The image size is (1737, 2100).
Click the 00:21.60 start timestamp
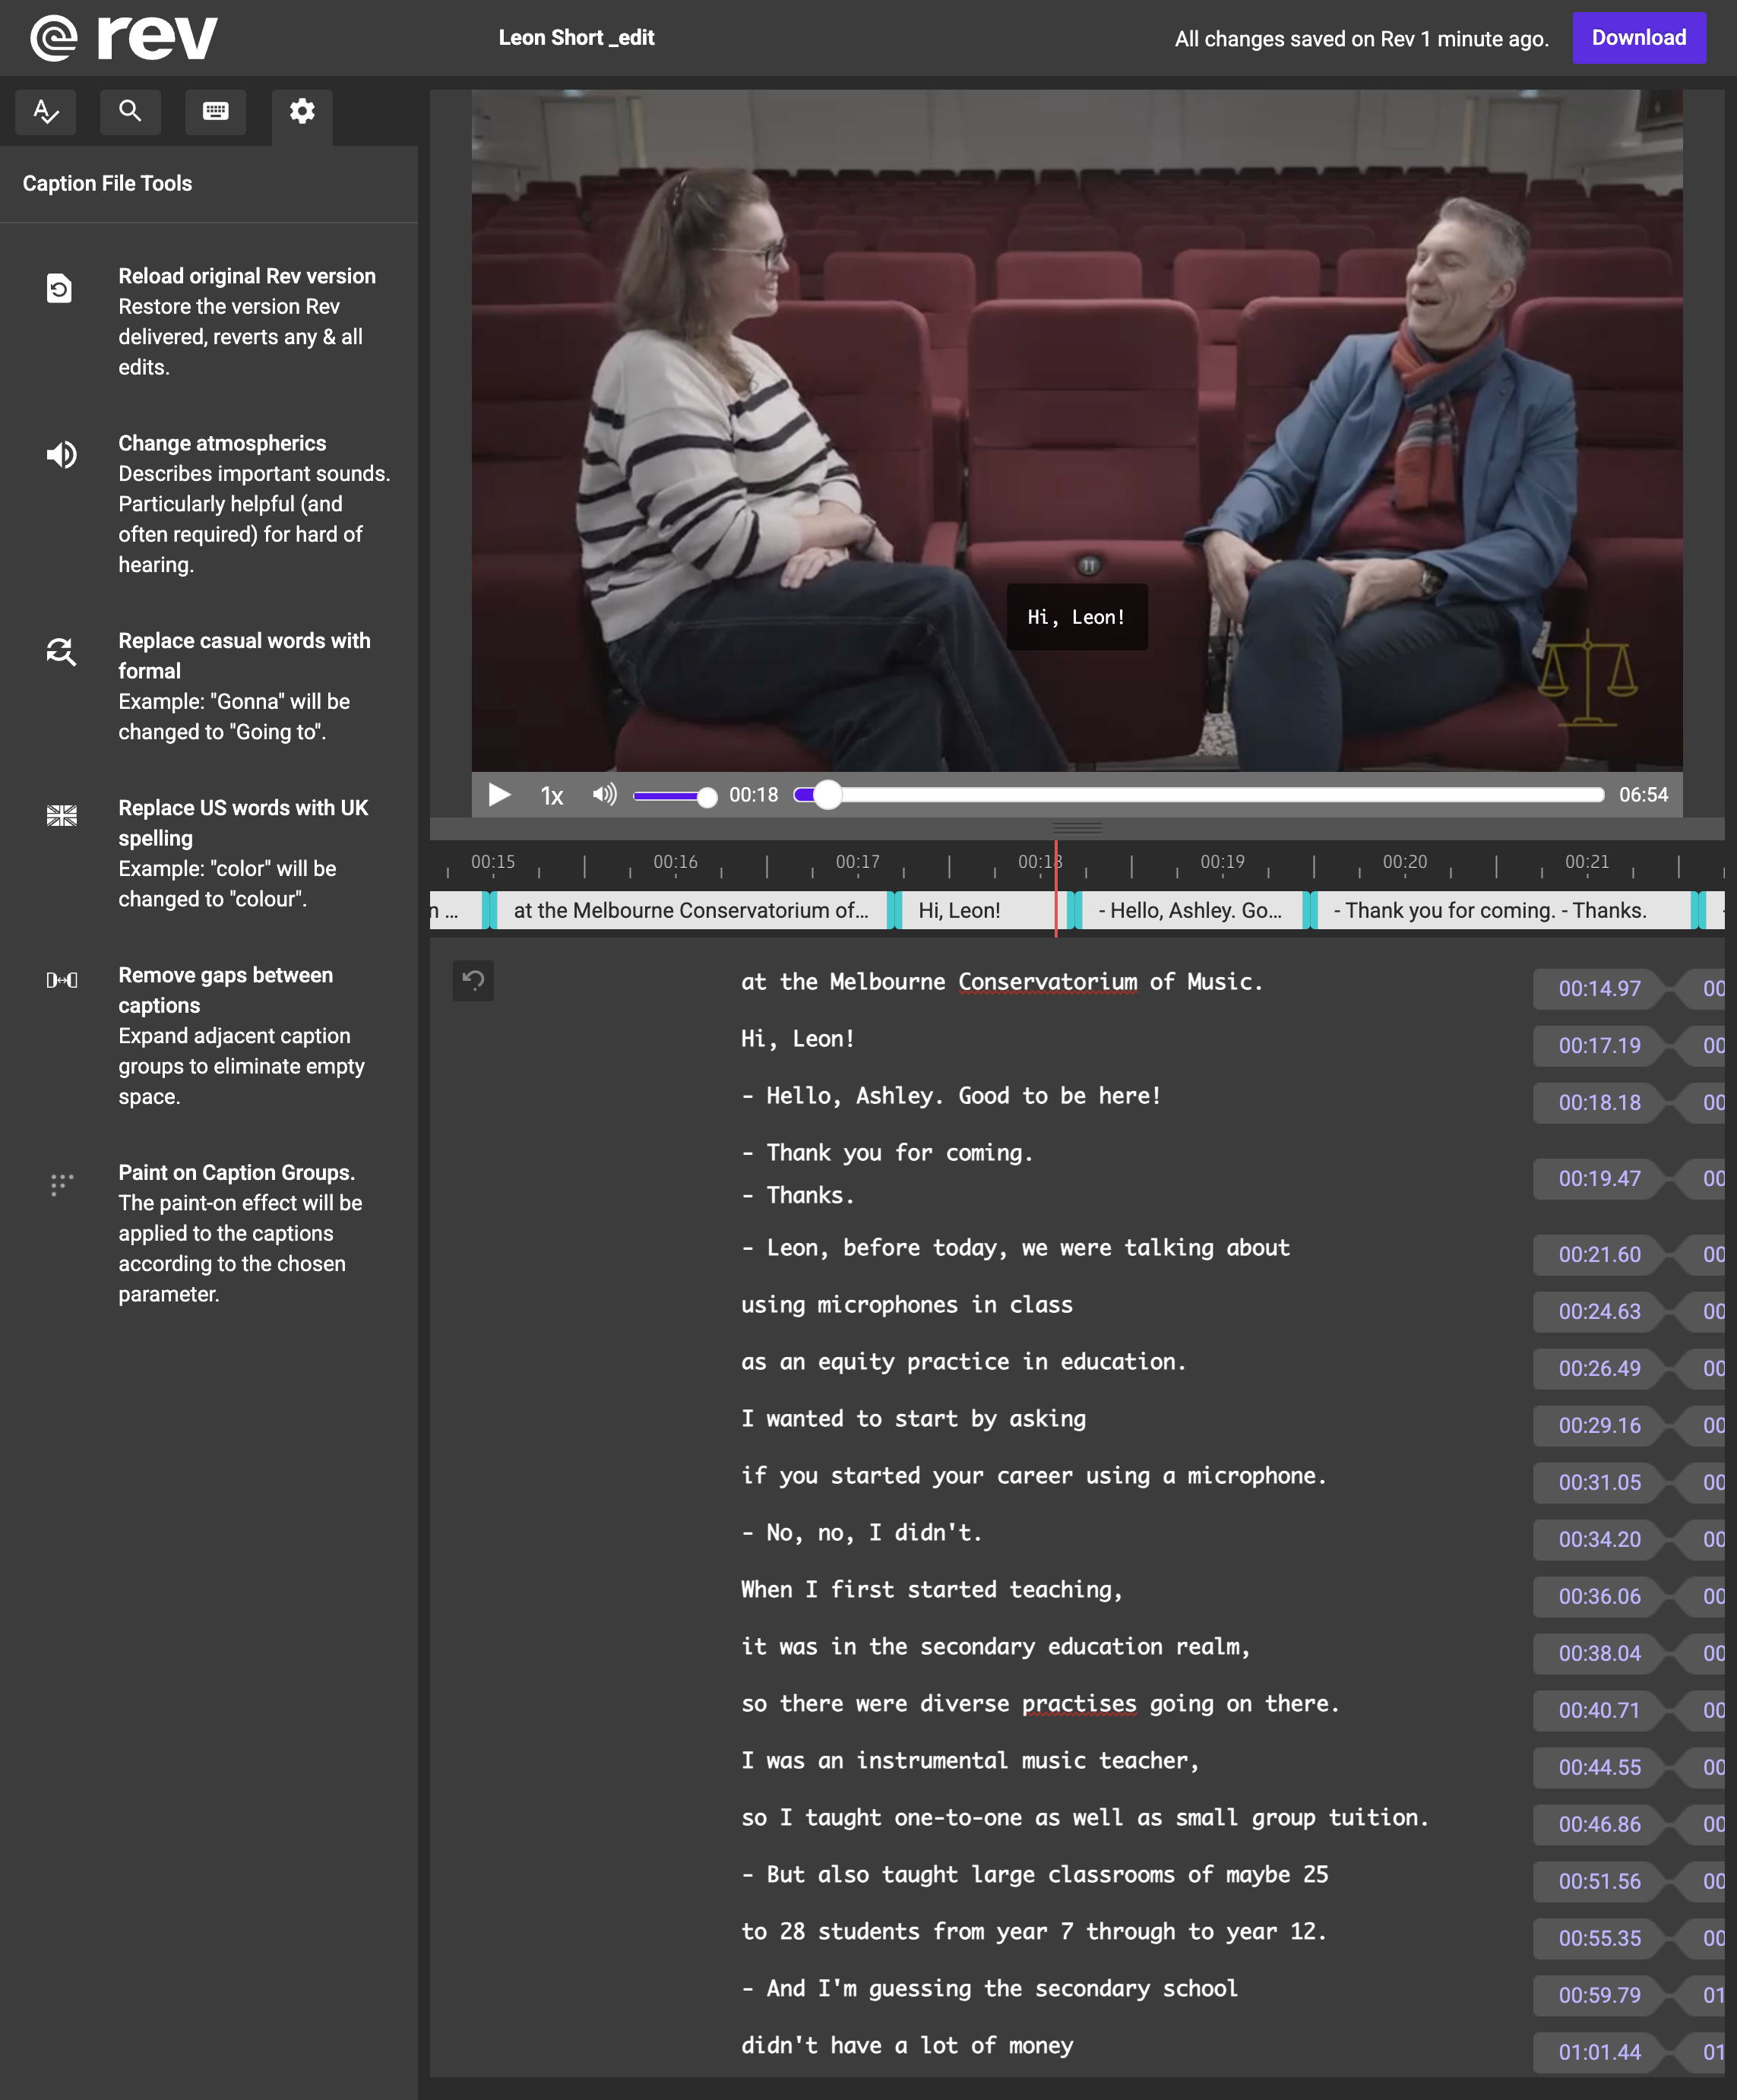coord(1599,1255)
